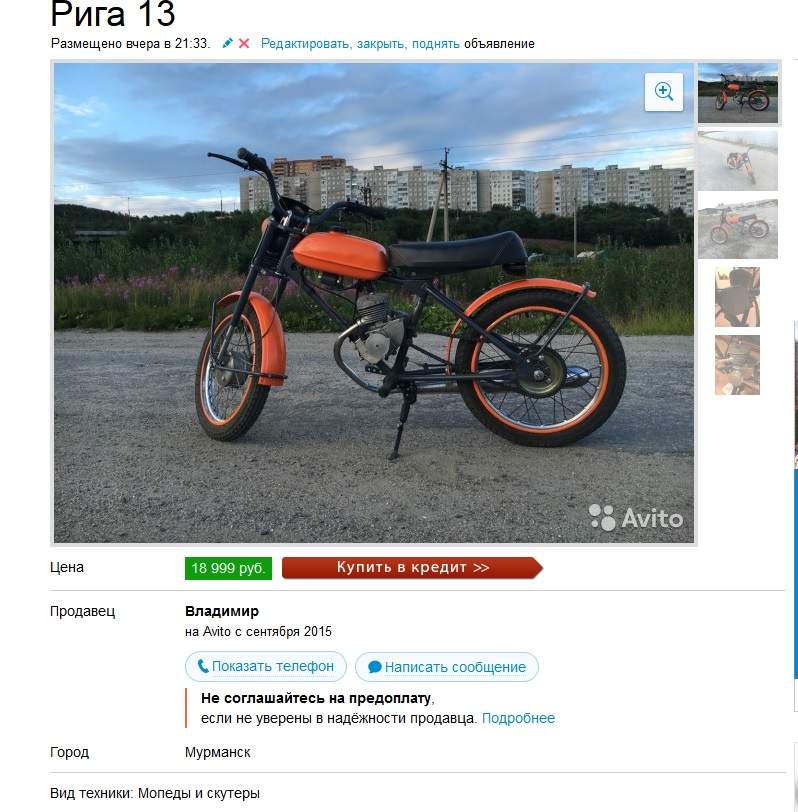Click the Avito watermark logo on photo
The width and height of the screenshot is (798, 812).
pyautogui.click(x=636, y=517)
